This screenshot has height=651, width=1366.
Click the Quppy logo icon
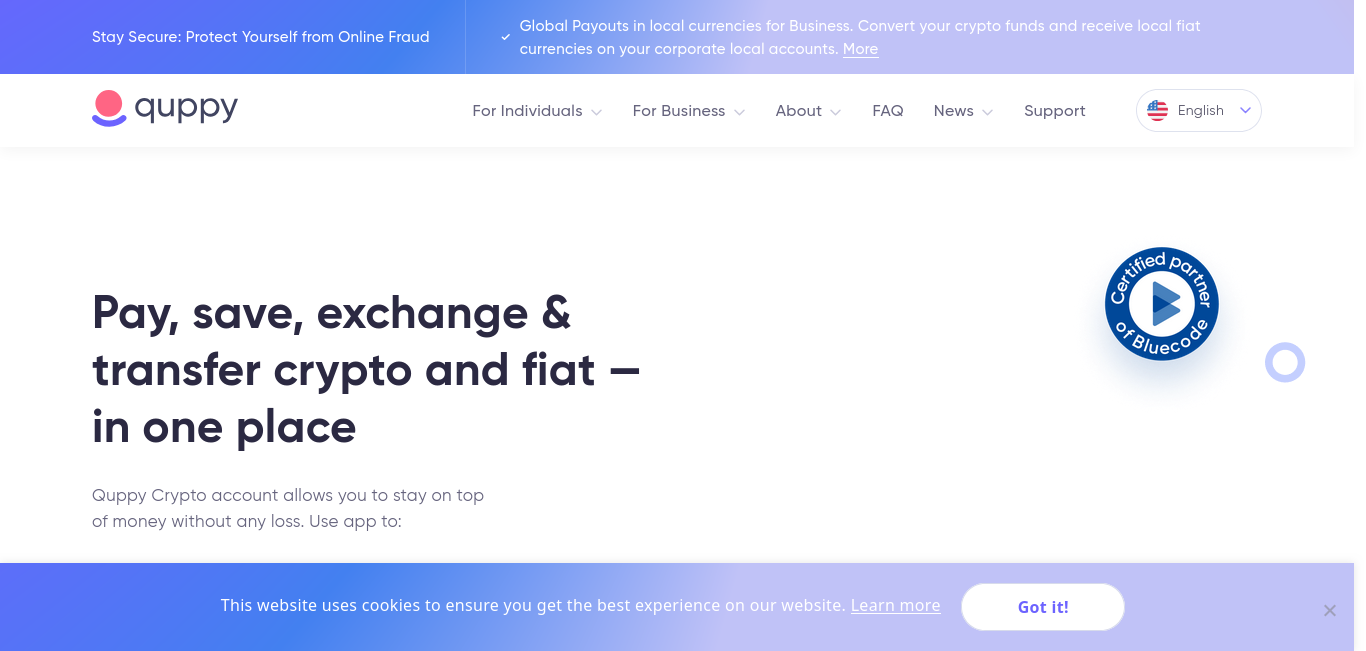(x=109, y=108)
